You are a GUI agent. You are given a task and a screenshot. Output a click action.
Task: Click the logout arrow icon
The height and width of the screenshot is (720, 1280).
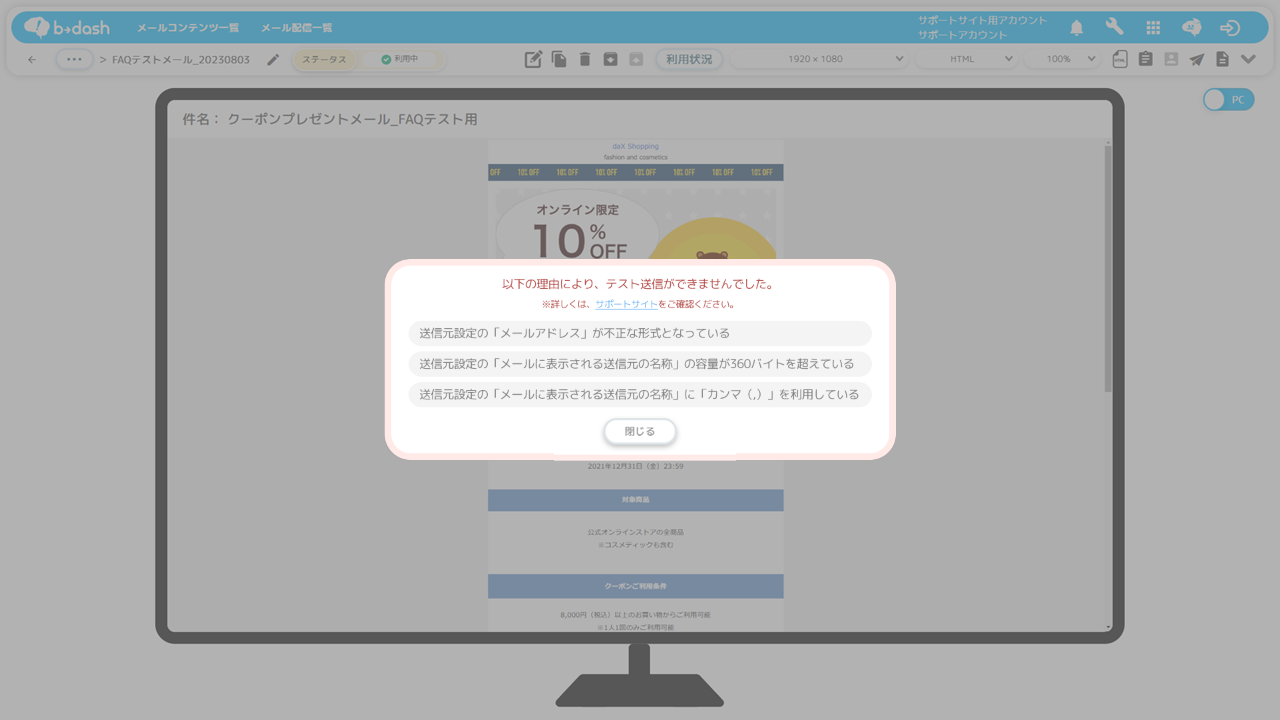(x=1230, y=28)
